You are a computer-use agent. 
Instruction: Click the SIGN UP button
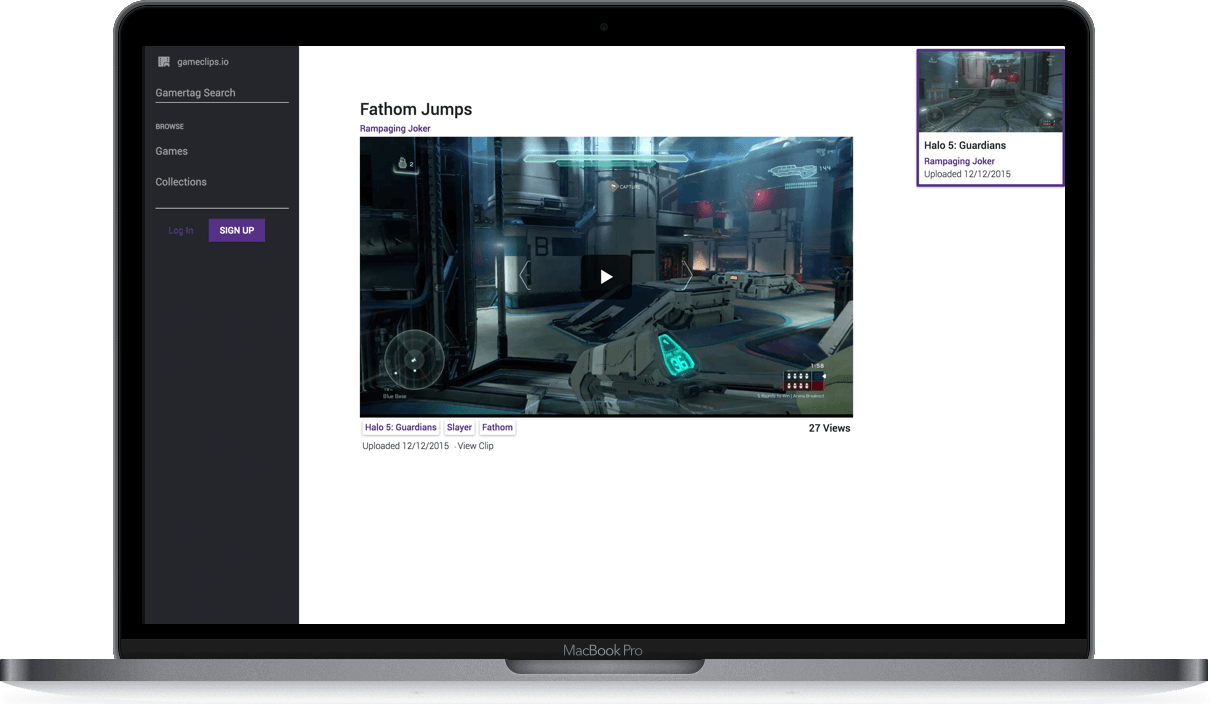click(x=237, y=231)
